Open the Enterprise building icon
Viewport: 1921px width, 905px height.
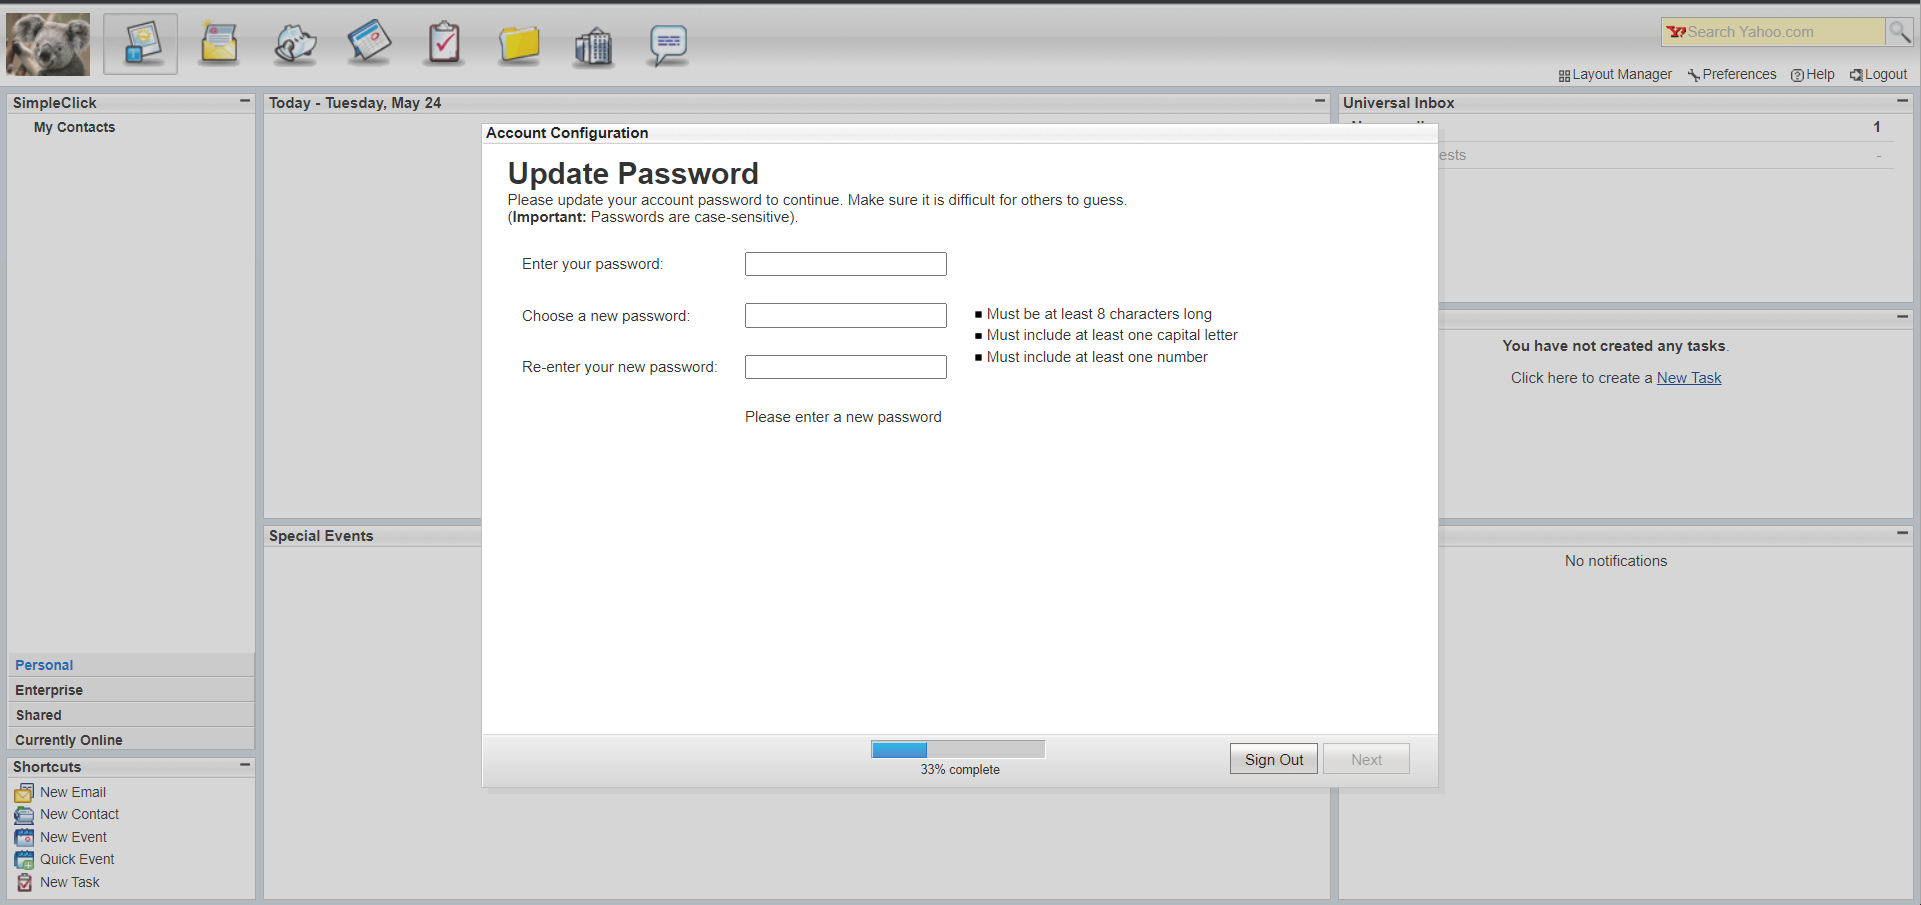tap(593, 46)
